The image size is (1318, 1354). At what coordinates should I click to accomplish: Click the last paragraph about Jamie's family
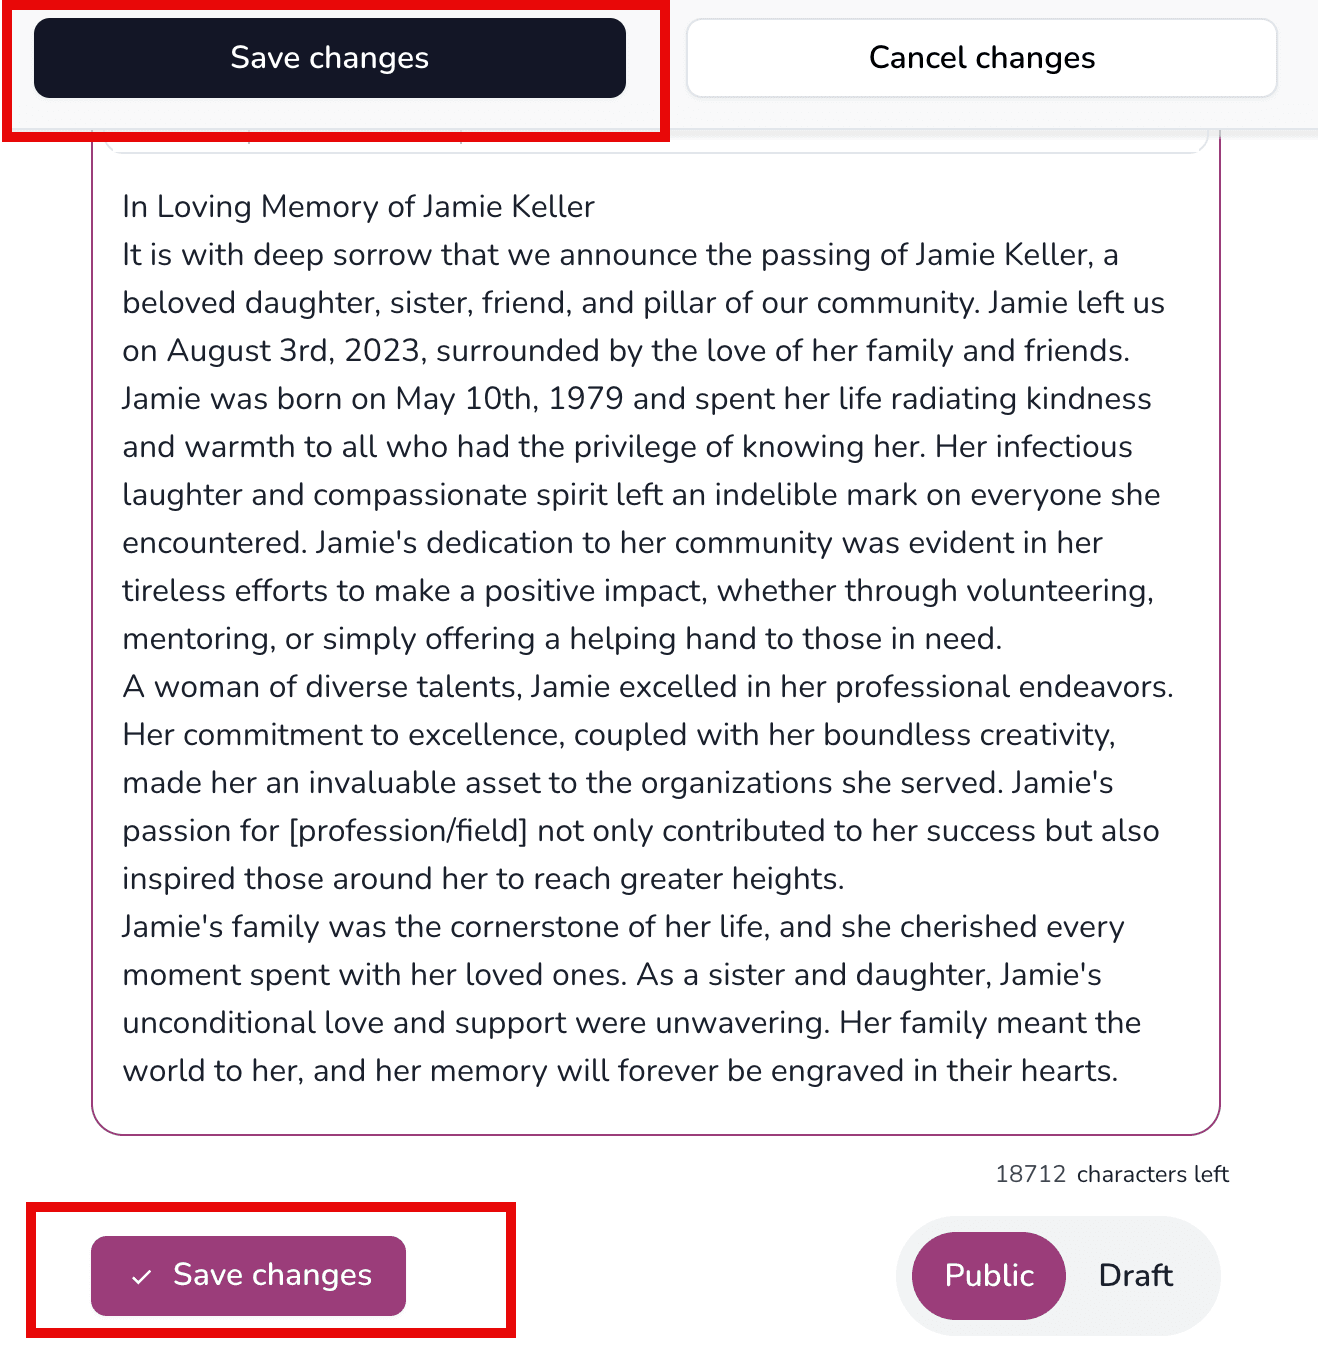(x=620, y=998)
